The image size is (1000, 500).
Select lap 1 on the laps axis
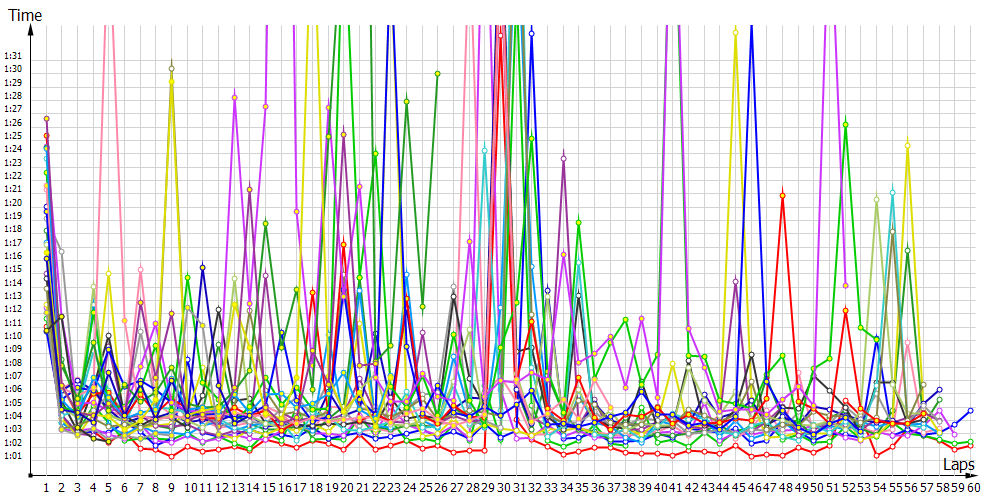pos(46,488)
